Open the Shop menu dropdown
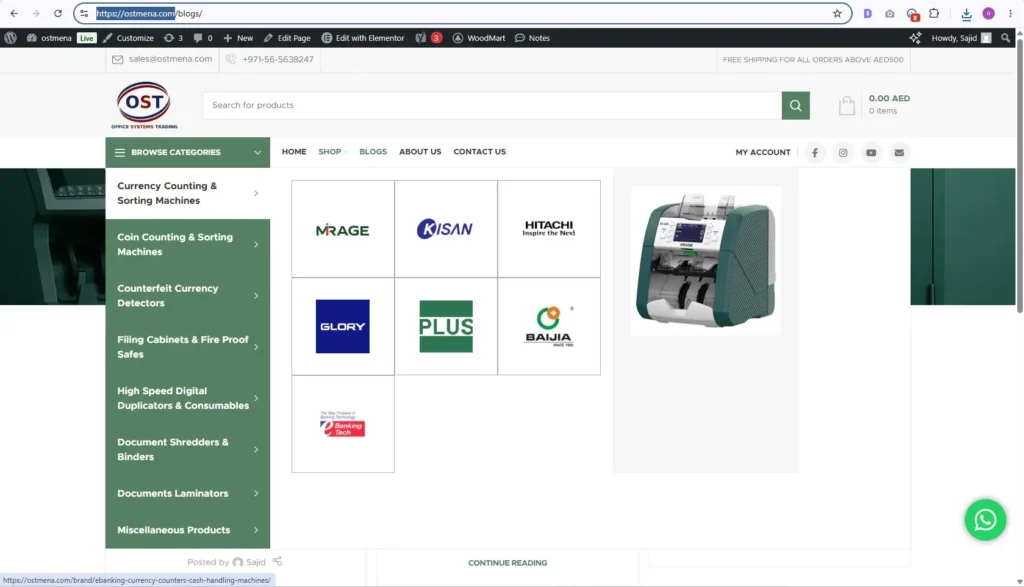Viewport: 1024px width, 587px height. (332, 151)
